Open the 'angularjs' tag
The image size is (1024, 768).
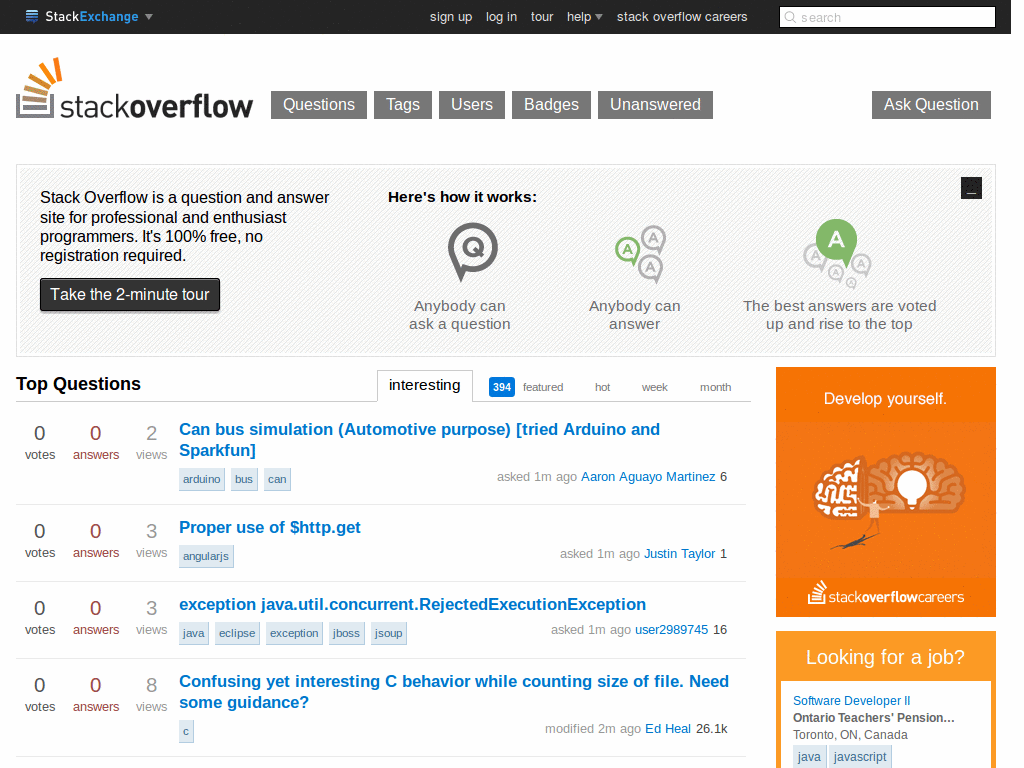[206, 556]
